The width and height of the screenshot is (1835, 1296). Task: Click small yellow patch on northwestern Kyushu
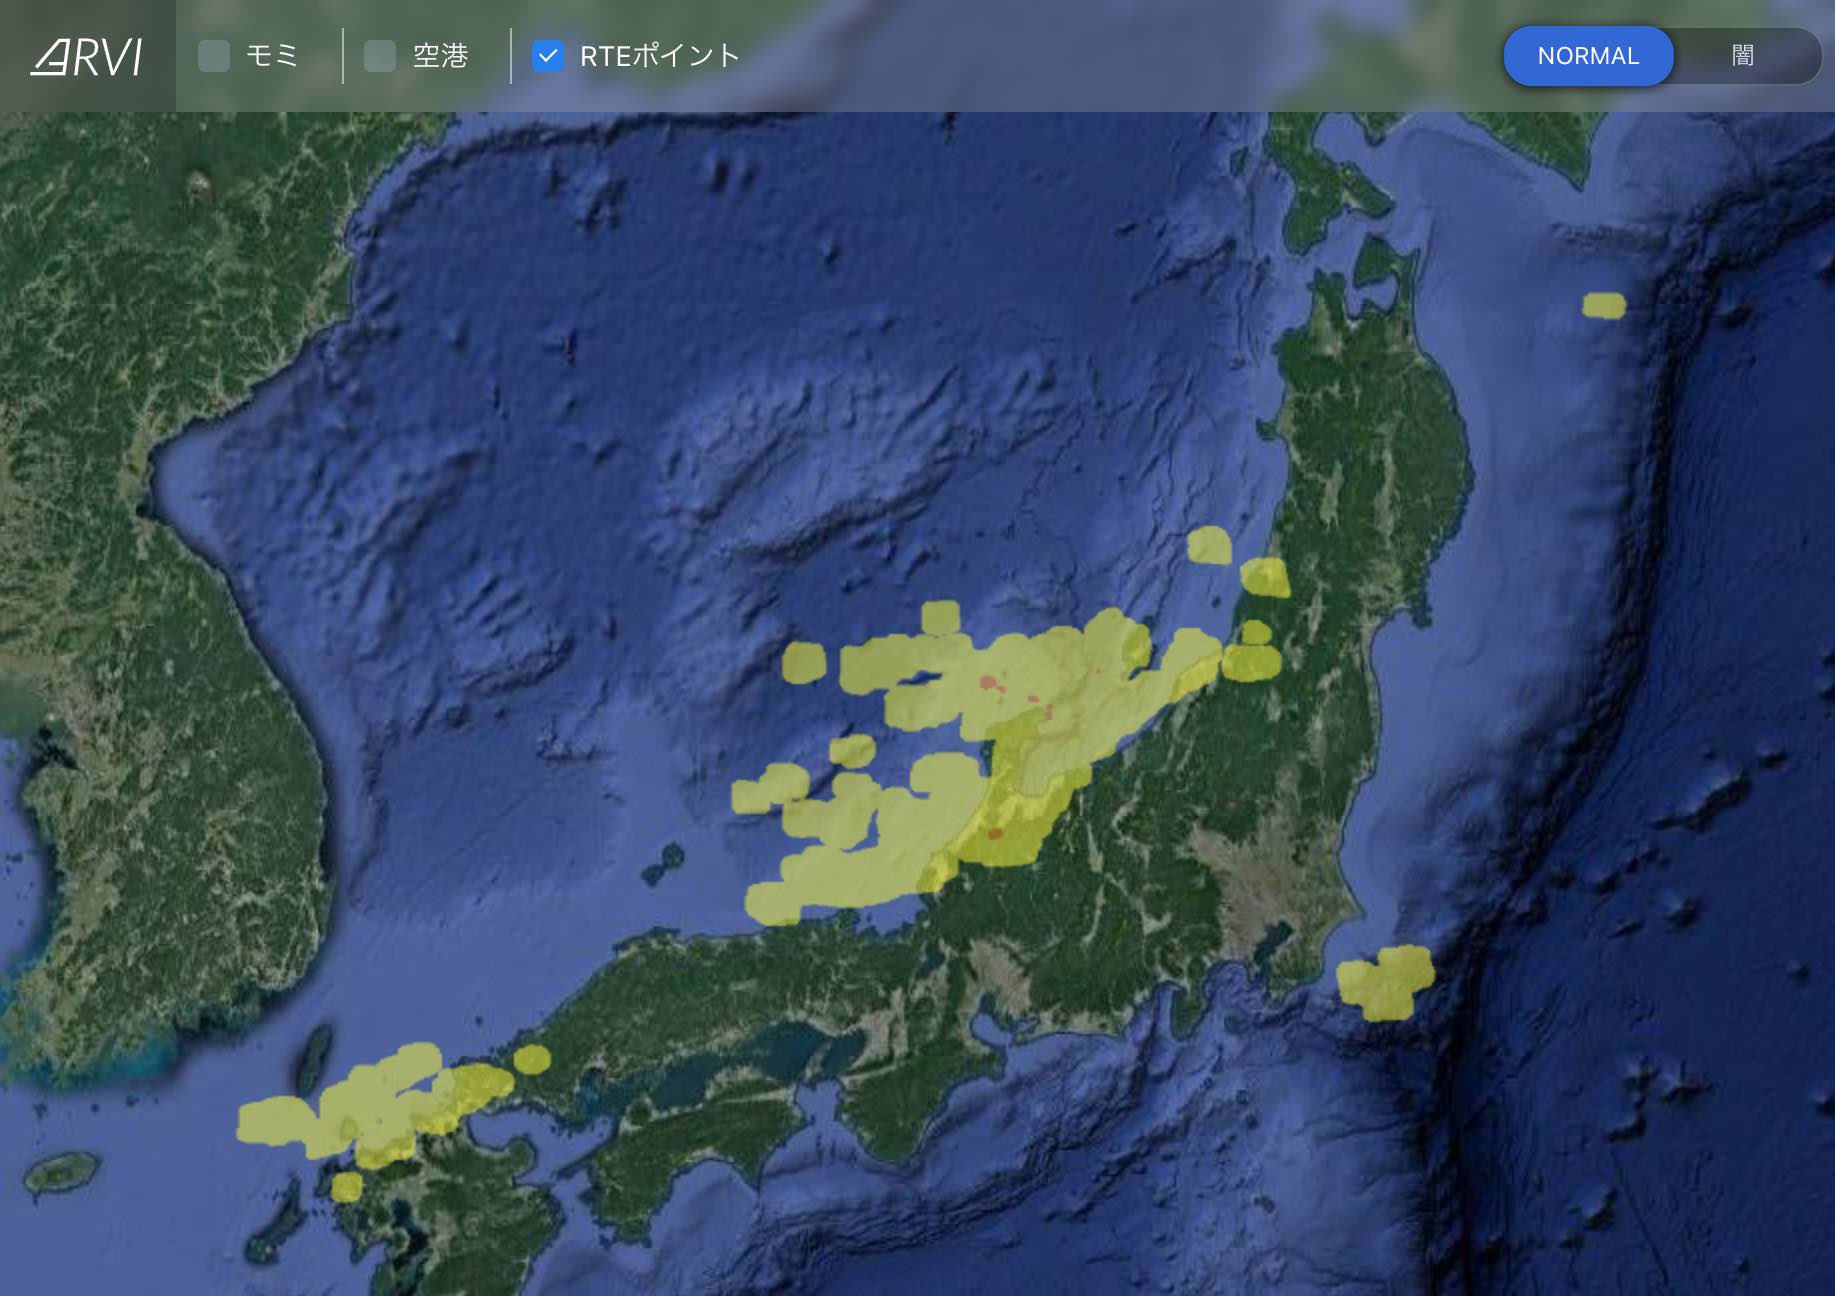(346, 1187)
